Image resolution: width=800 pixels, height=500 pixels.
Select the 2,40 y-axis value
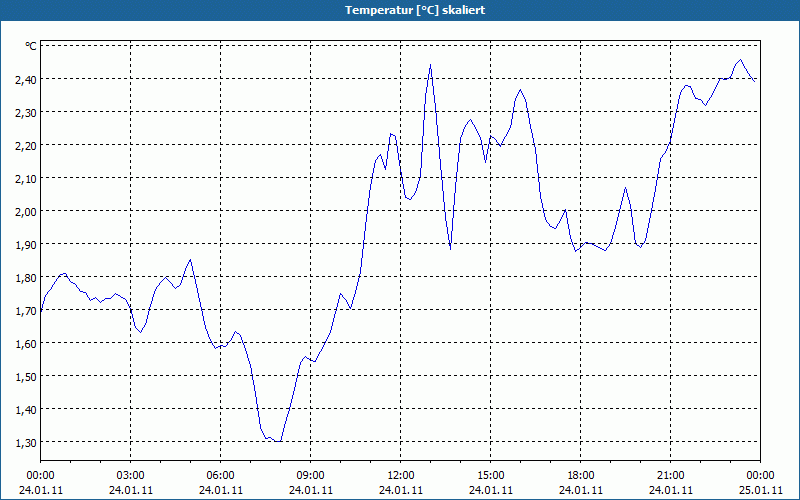click(x=26, y=79)
